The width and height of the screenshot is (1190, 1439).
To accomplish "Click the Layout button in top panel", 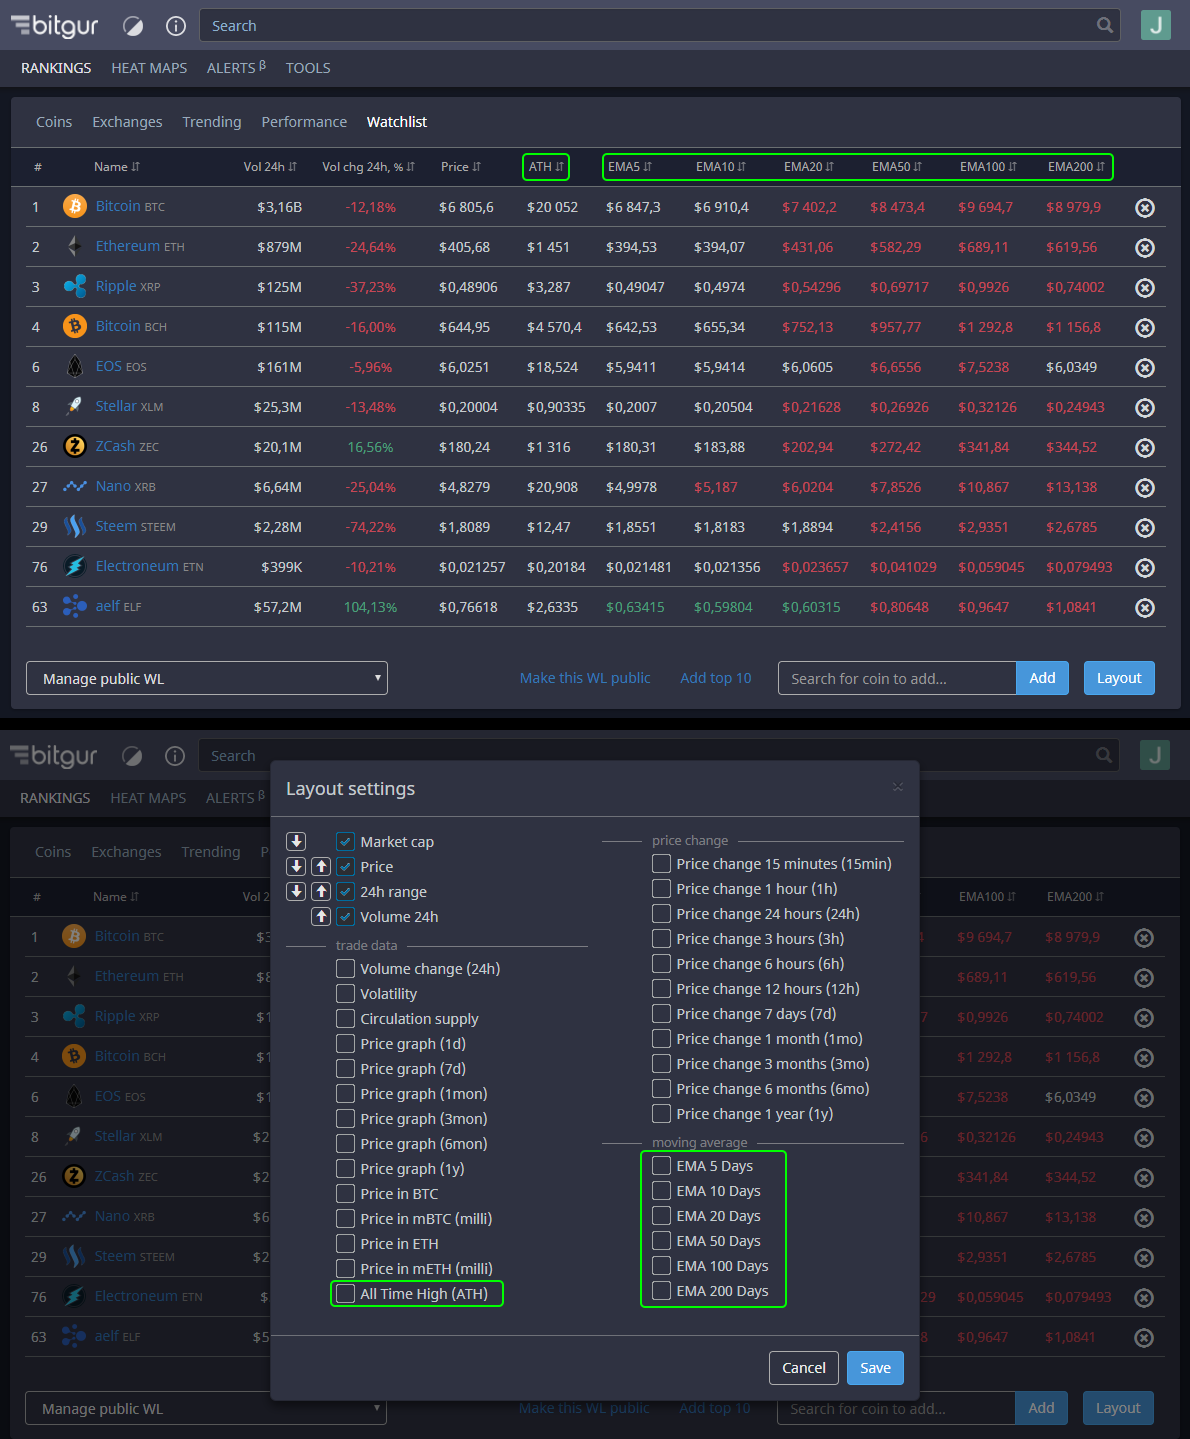I will [1119, 678].
